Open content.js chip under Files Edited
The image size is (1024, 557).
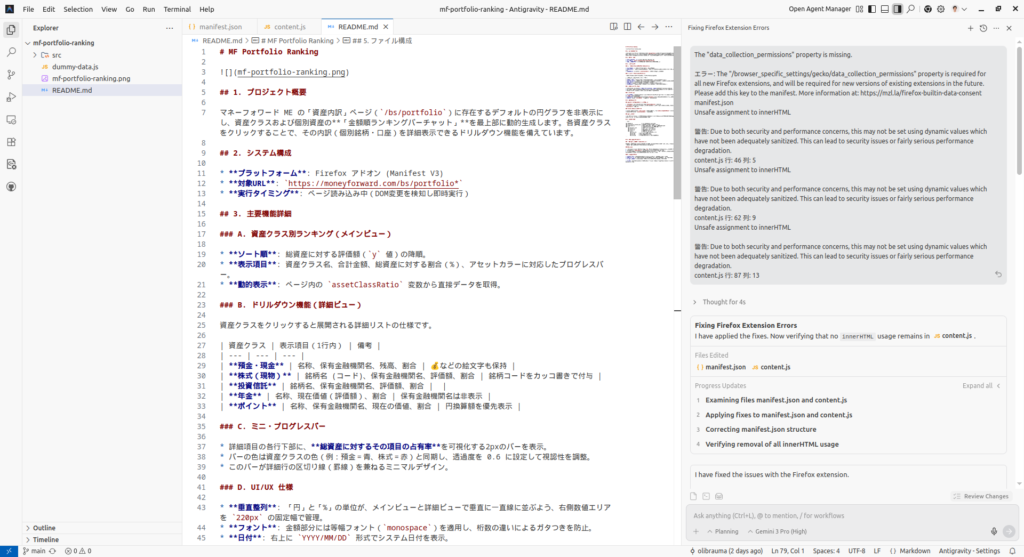(771, 367)
